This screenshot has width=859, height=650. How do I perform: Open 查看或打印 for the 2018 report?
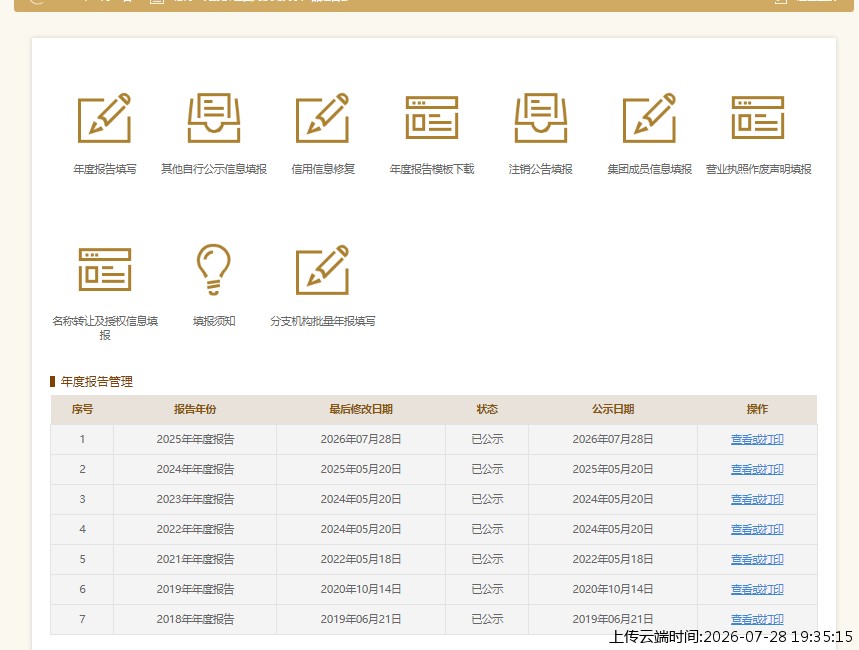757,619
